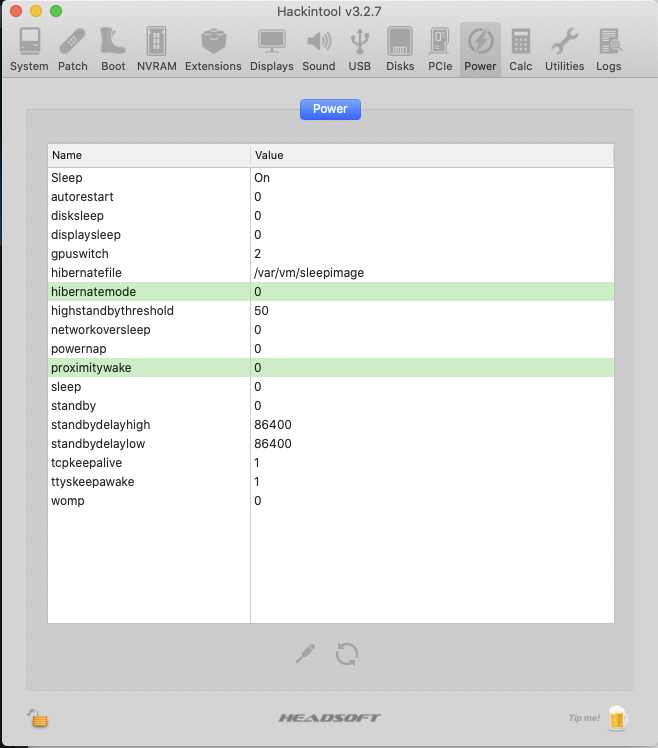The image size is (658, 748).
Task: Open the PCIe section
Action: pos(440,50)
